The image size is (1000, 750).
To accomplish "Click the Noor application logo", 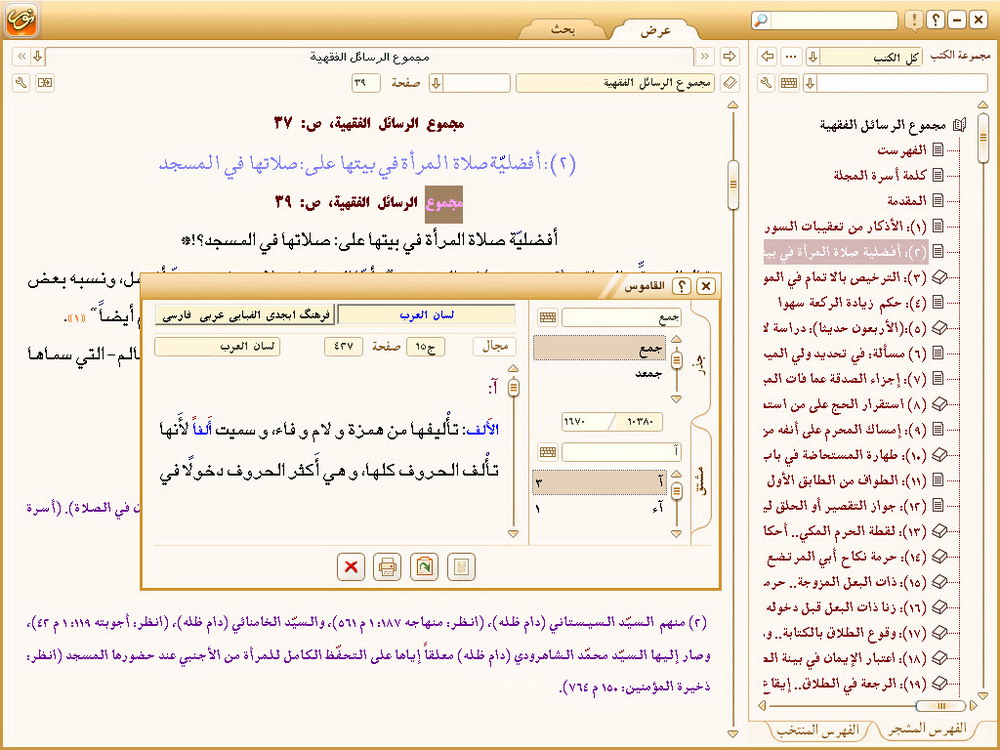I will (x=22, y=20).
